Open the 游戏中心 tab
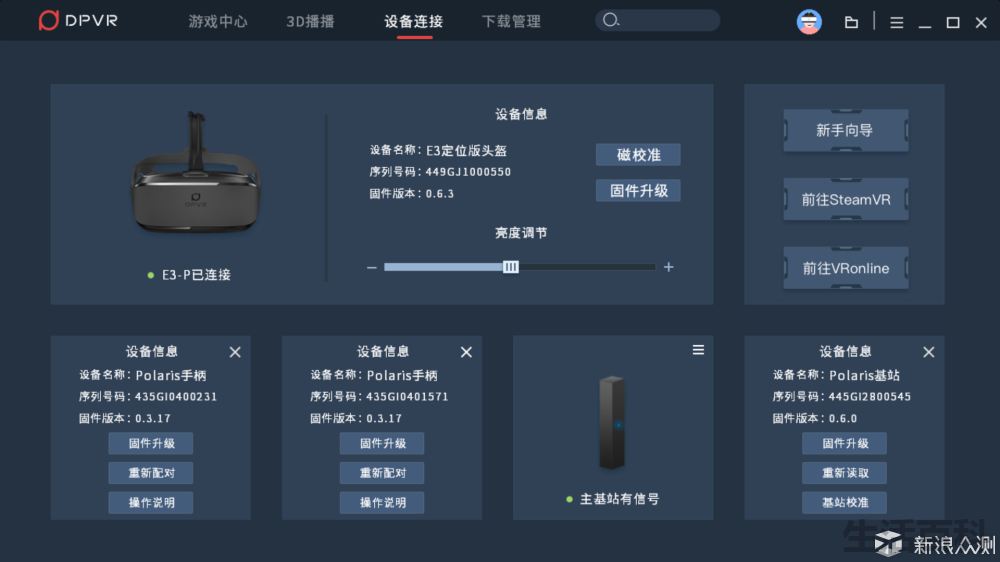 coord(217,21)
